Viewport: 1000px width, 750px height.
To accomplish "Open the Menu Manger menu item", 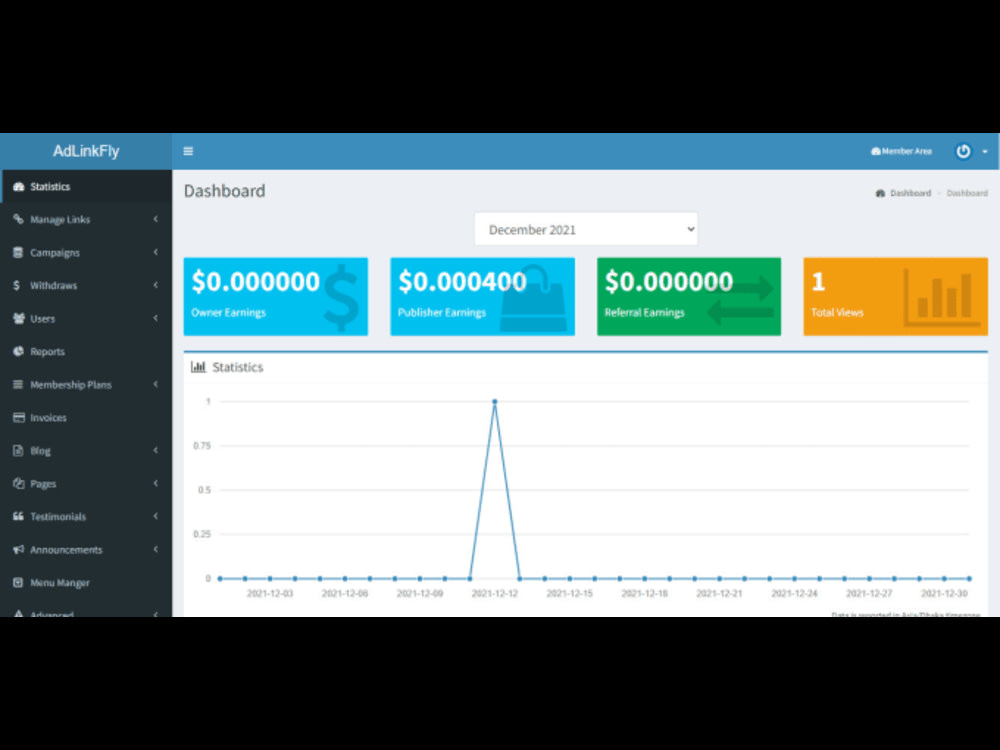I will point(86,582).
